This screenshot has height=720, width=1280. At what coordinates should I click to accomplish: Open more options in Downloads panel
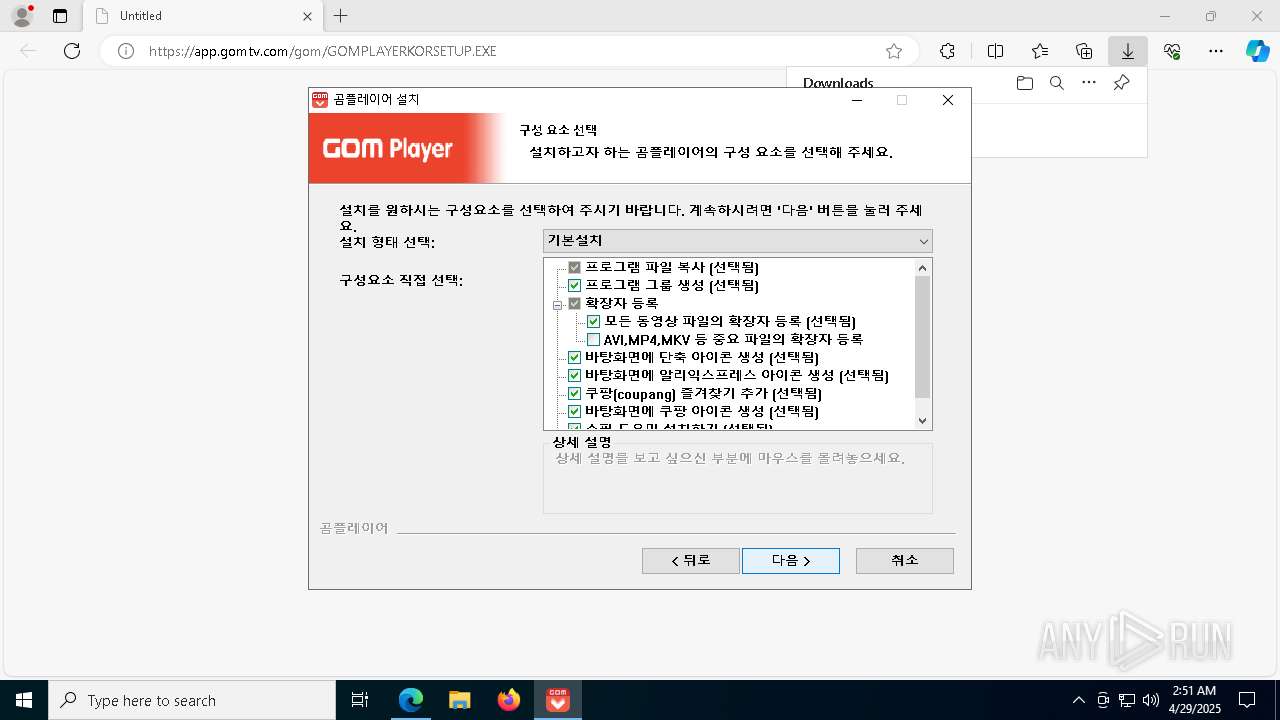click(1089, 83)
